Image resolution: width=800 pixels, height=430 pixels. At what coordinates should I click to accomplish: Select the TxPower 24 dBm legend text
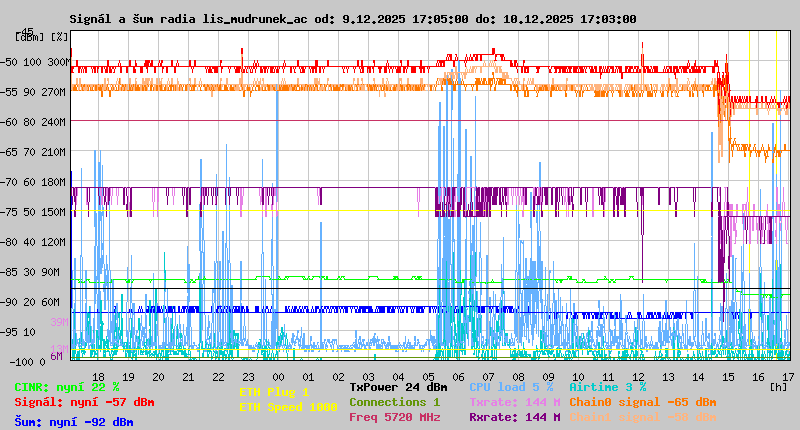point(398,386)
